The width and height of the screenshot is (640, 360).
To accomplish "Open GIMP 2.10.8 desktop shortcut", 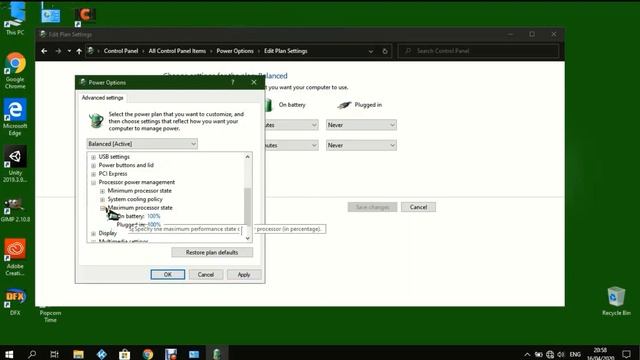I will click(x=15, y=210).
